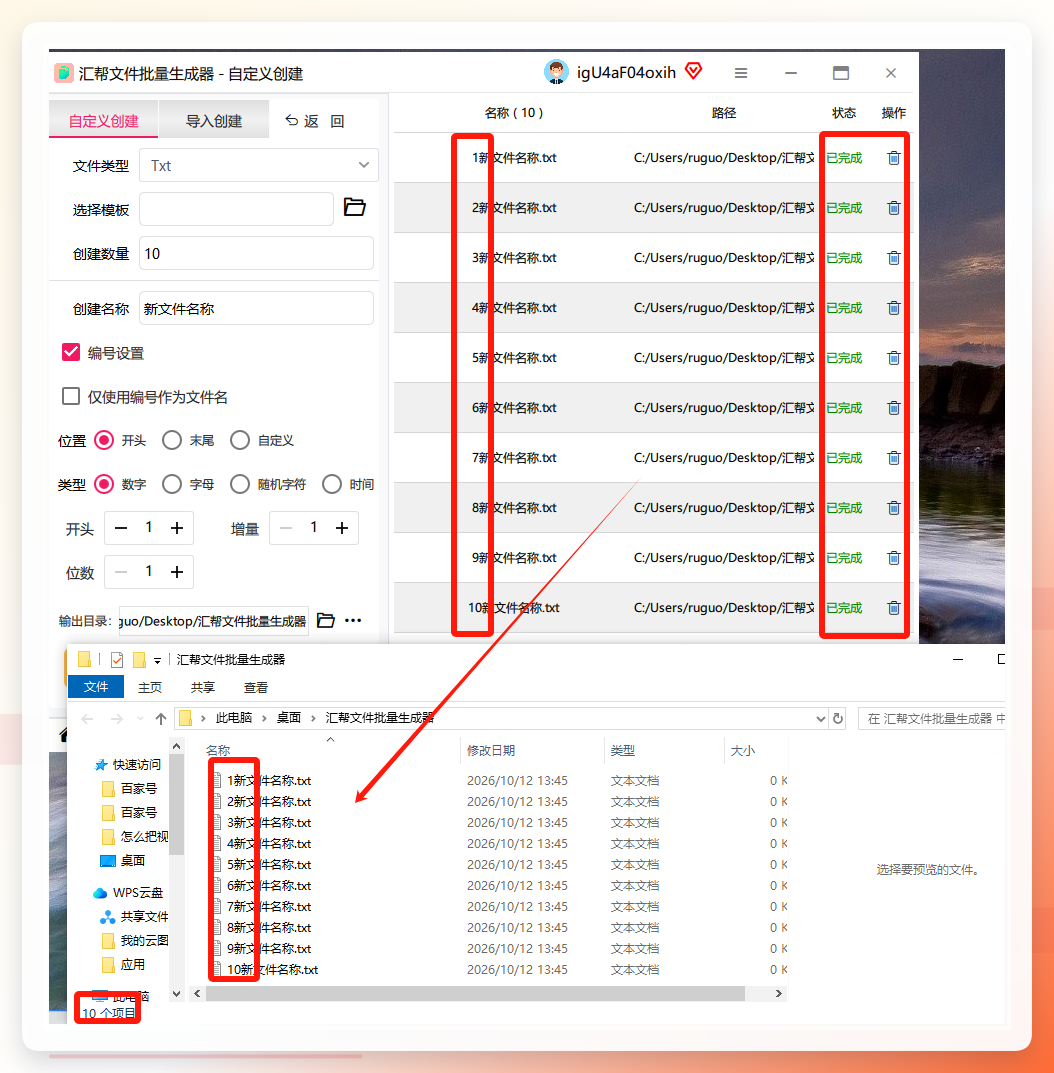Enable 仅使用编号作为文件名 checkbox

(x=71, y=396)
